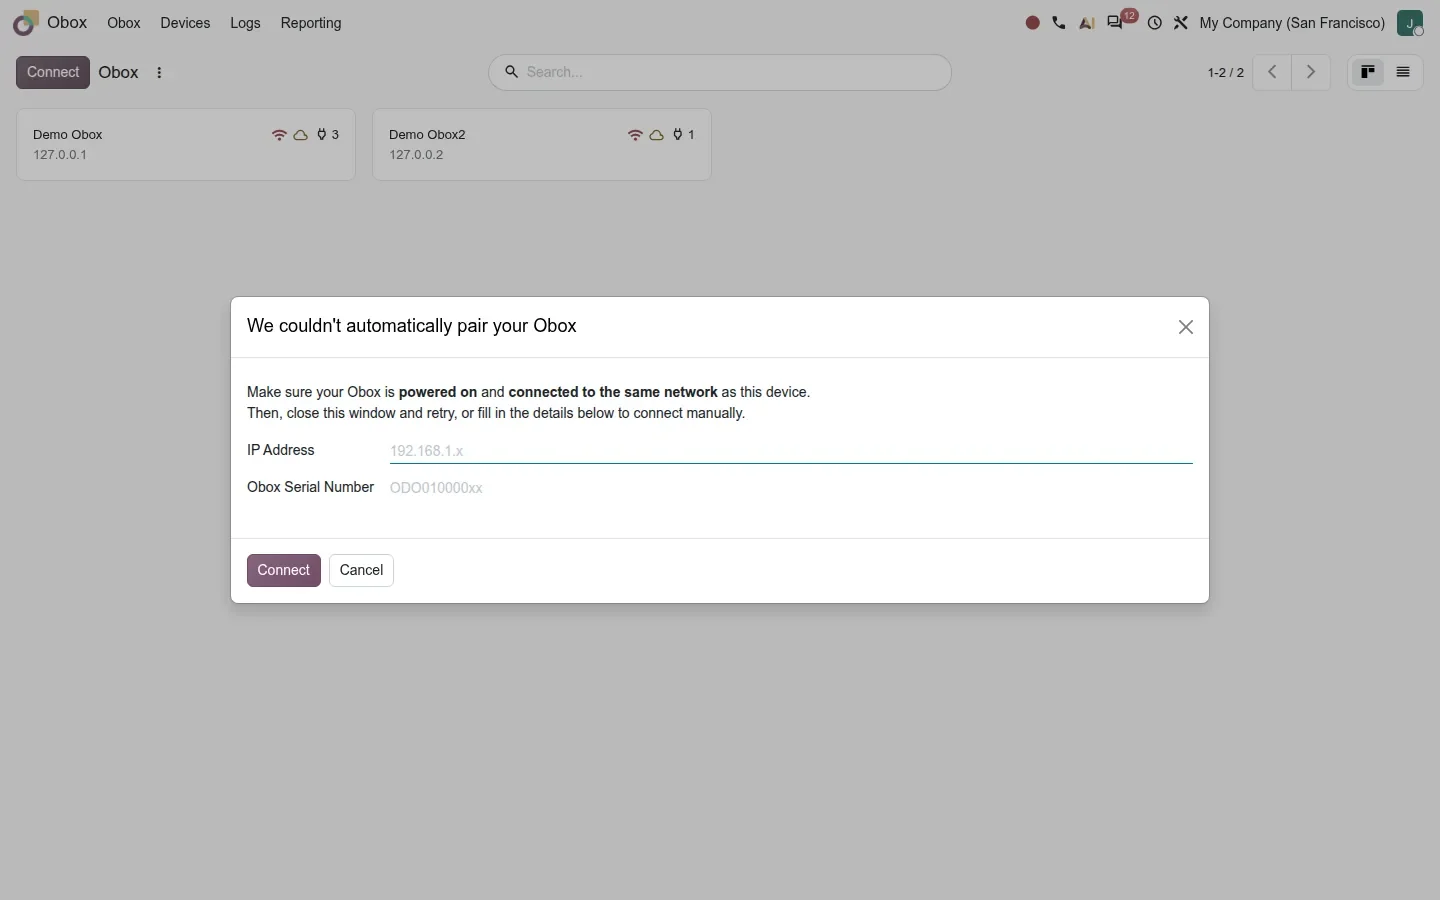Open the Demo Obox card
Viewport: 1440px width, 900px height.
click(x=186, y=145)
